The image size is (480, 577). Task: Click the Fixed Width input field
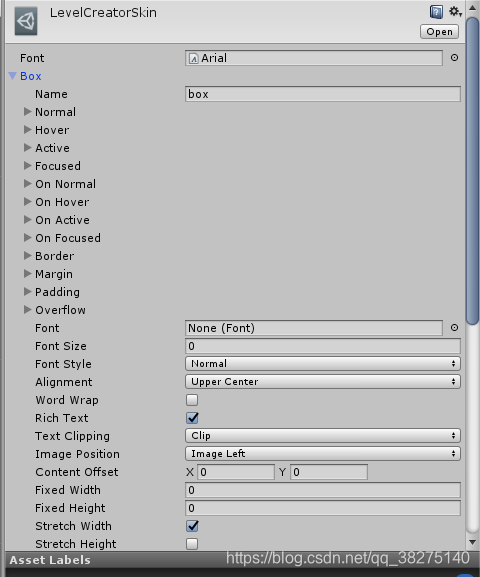coord(323,490)
